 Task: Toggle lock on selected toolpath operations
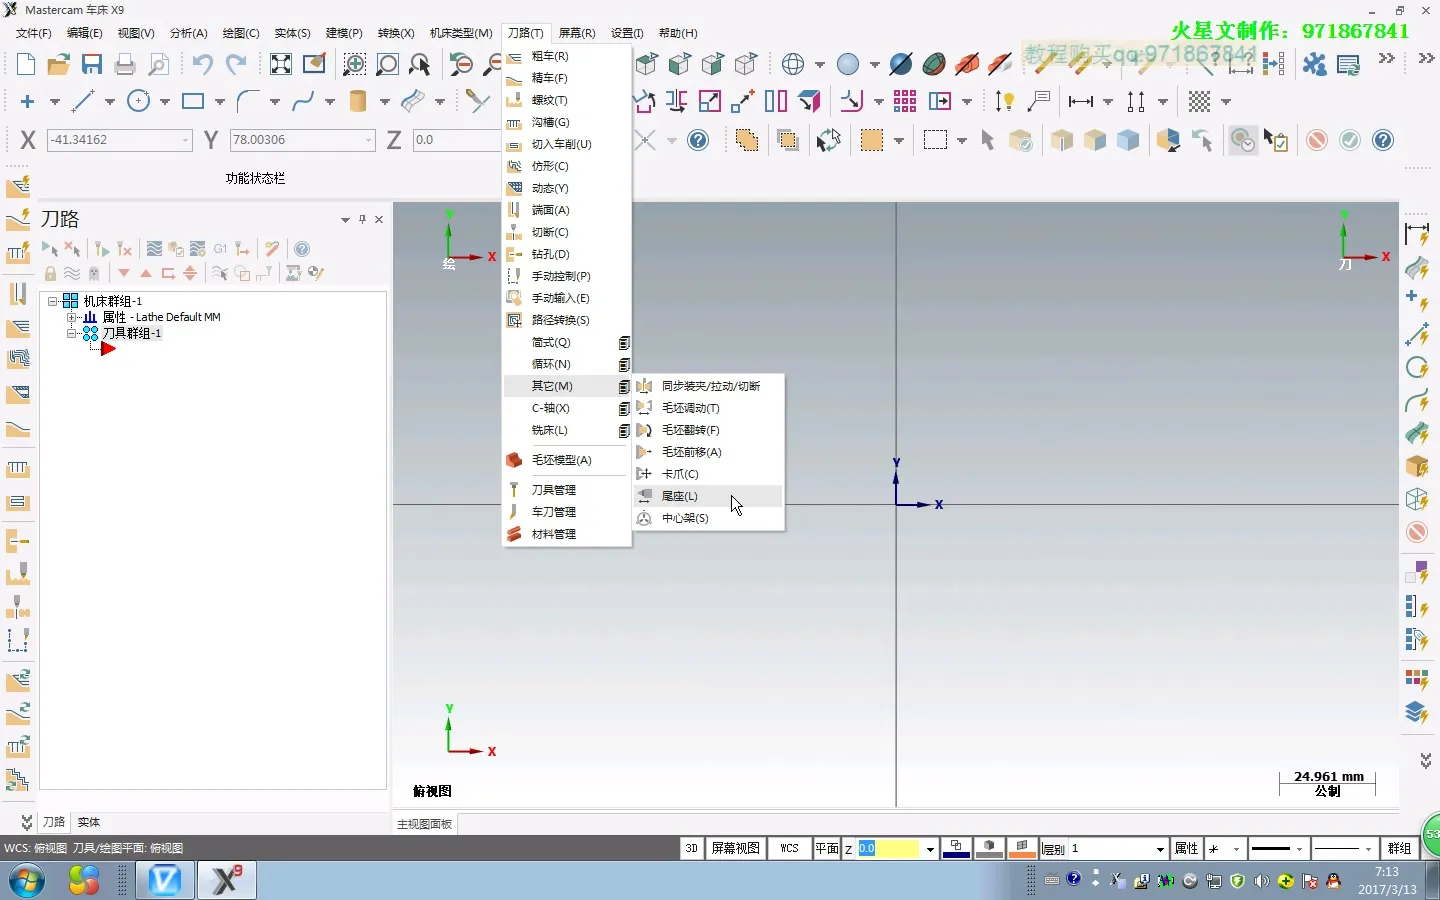[x=50, y=273]
